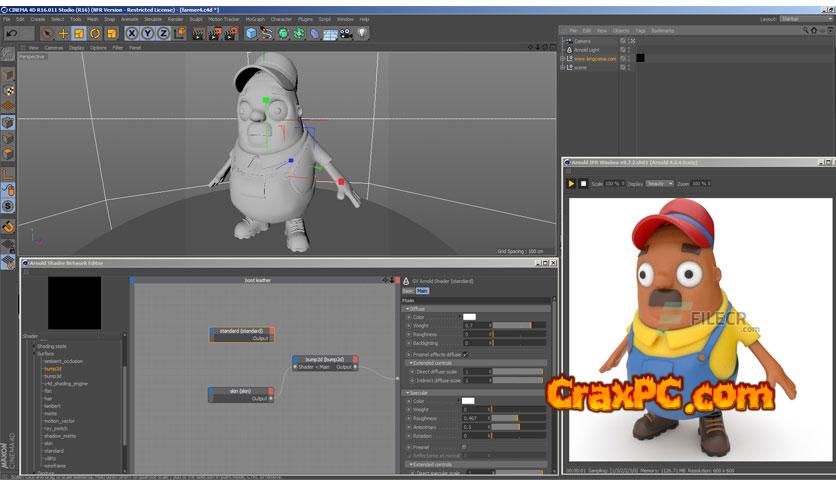Viewport: 836px width, 484px height.
Task: Select bump2d in the shader list
Action: 52,368
